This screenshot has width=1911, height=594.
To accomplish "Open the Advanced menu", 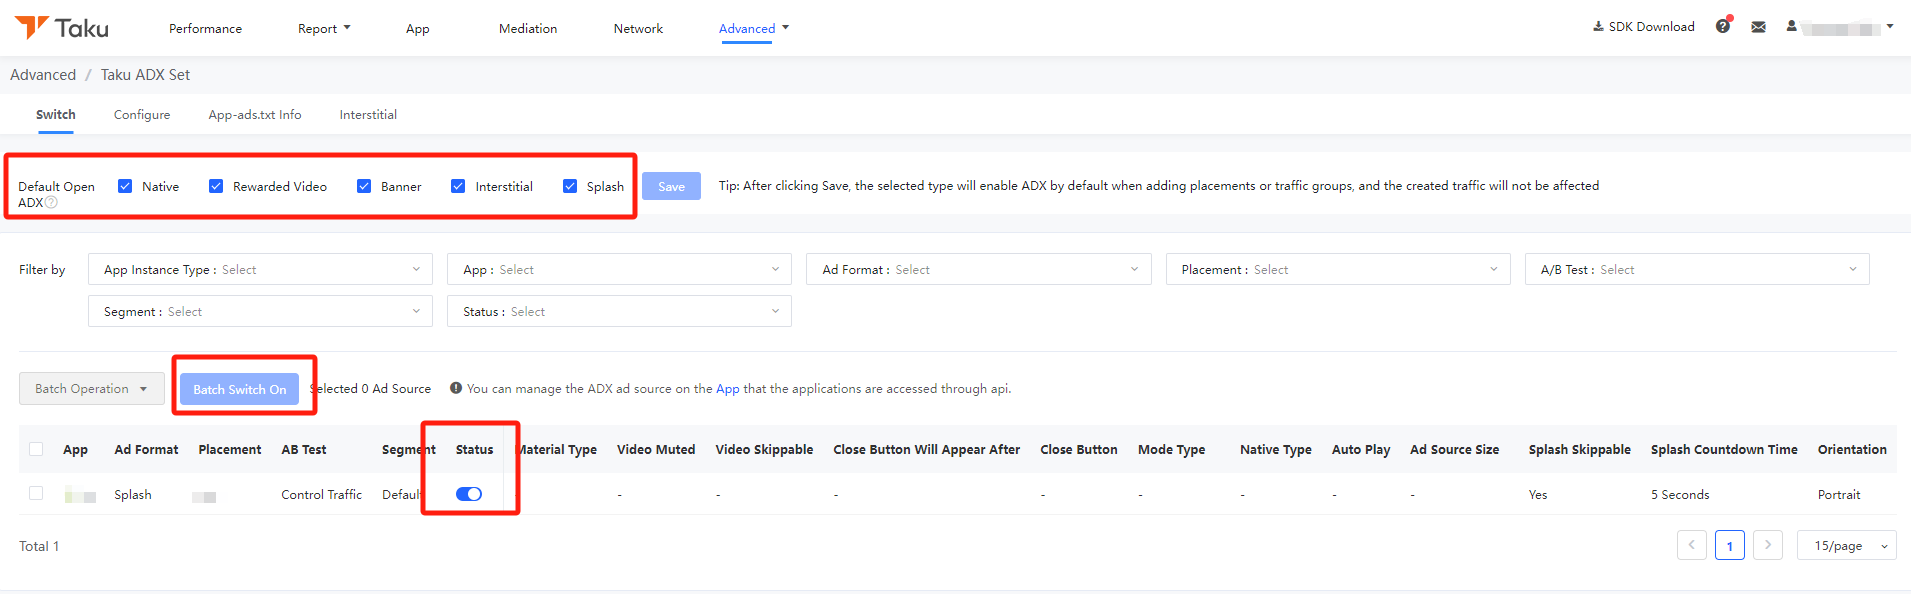I will [x=754, y=29].
